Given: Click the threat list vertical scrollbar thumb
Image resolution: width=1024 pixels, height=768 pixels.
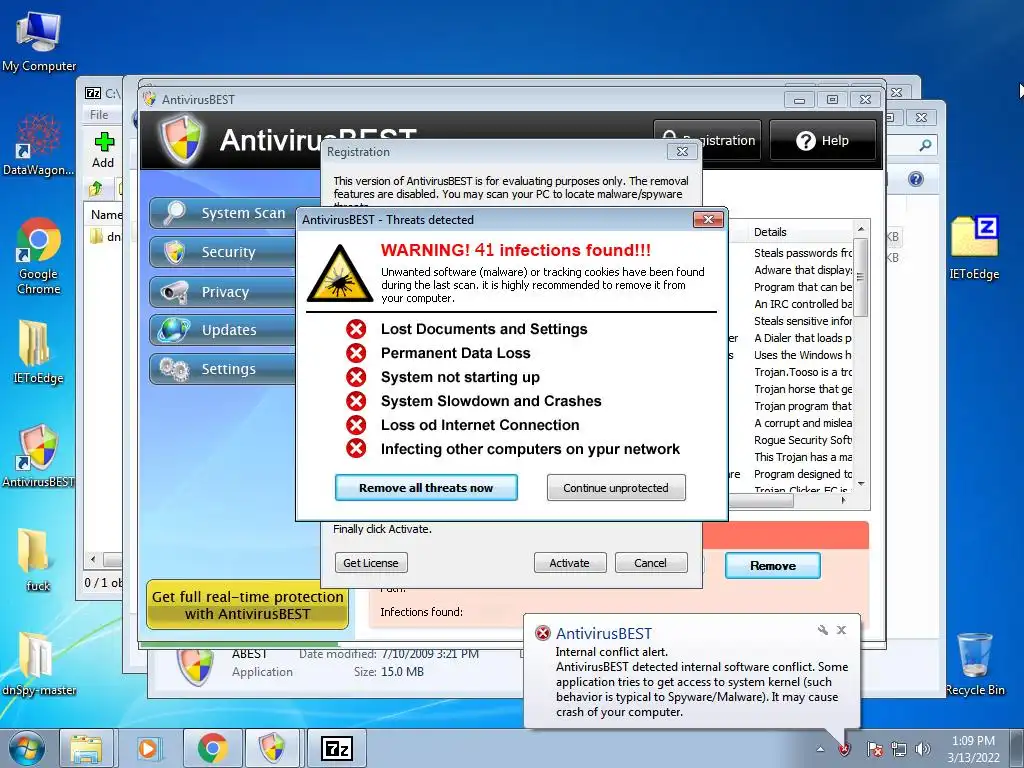Looking at the screenshot, I should pyautogui.click(x=861, y=277).
